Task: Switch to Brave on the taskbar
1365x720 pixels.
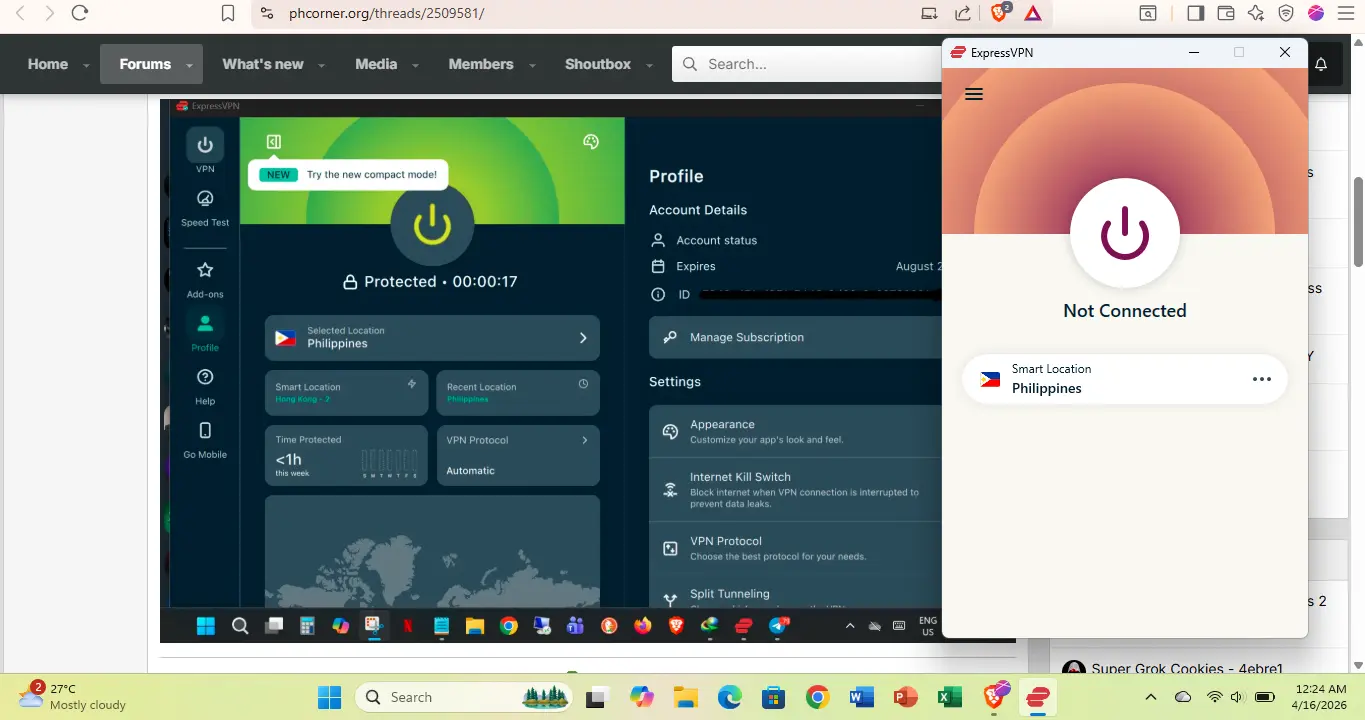Action: click(x=996, y=696)
